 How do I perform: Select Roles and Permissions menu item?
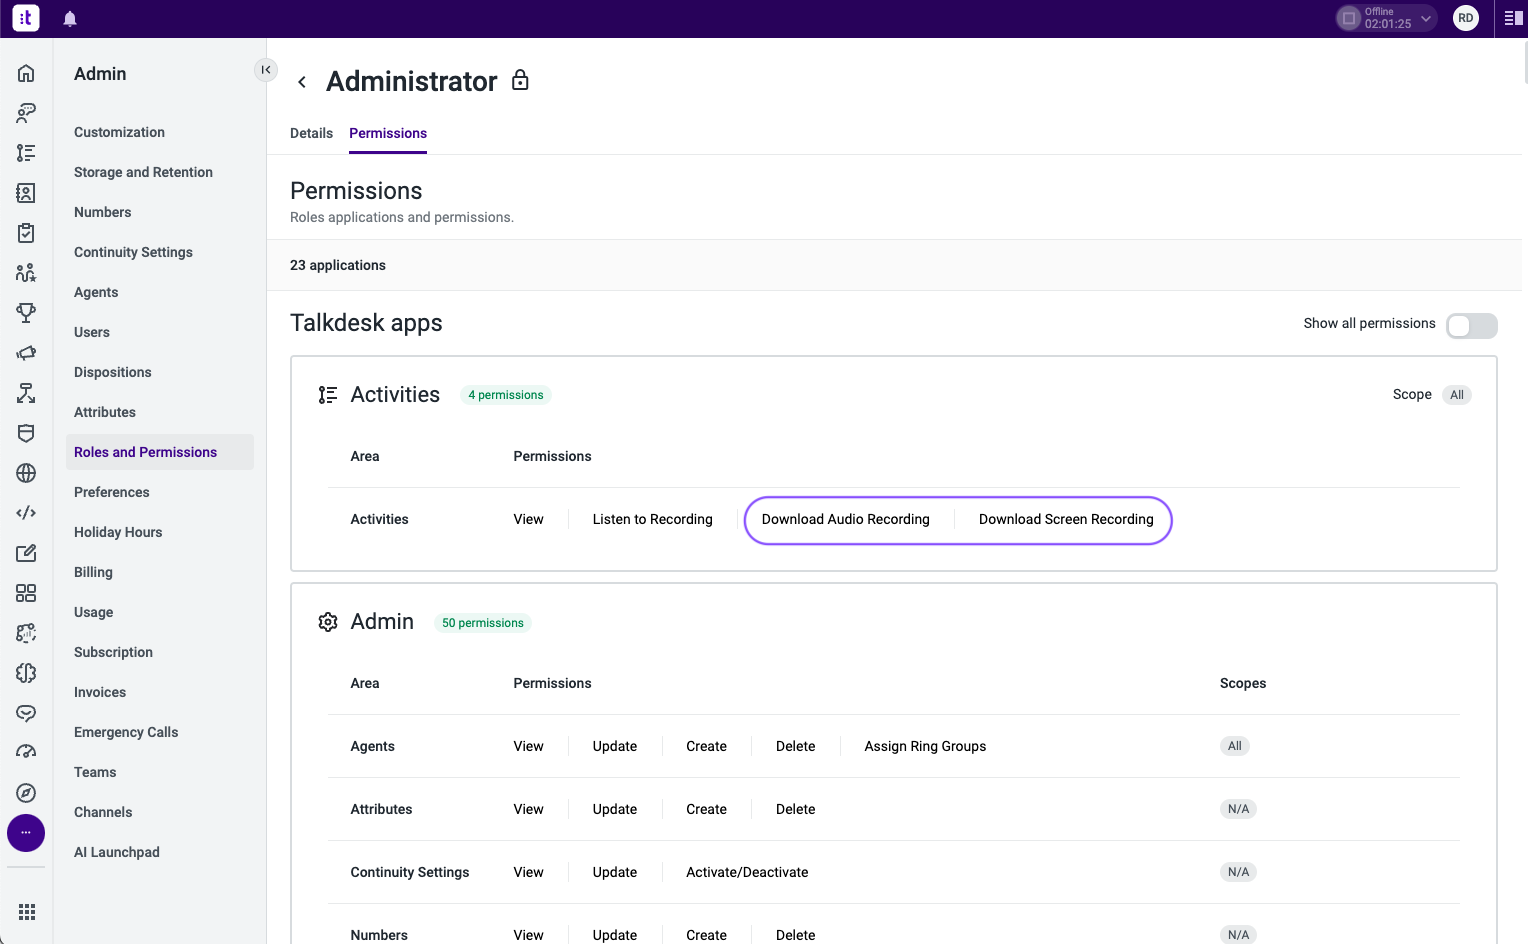(x=160, y=452)
